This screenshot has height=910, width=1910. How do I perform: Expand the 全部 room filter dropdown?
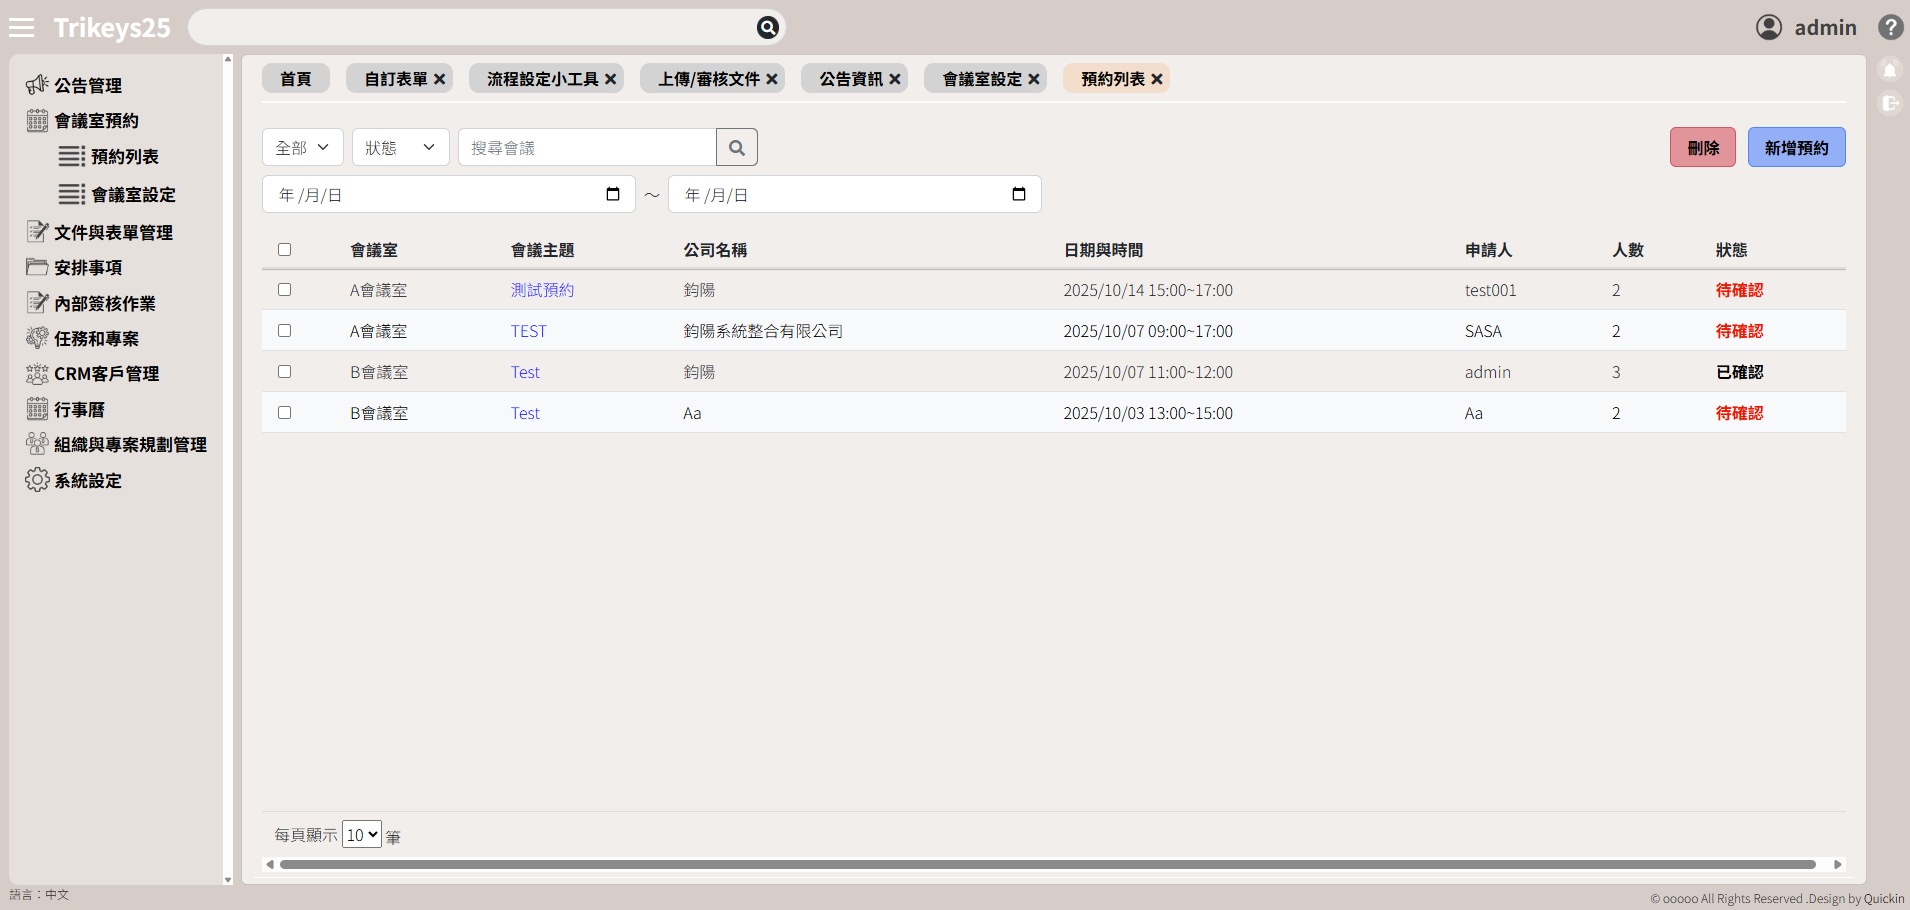(302, 148)
